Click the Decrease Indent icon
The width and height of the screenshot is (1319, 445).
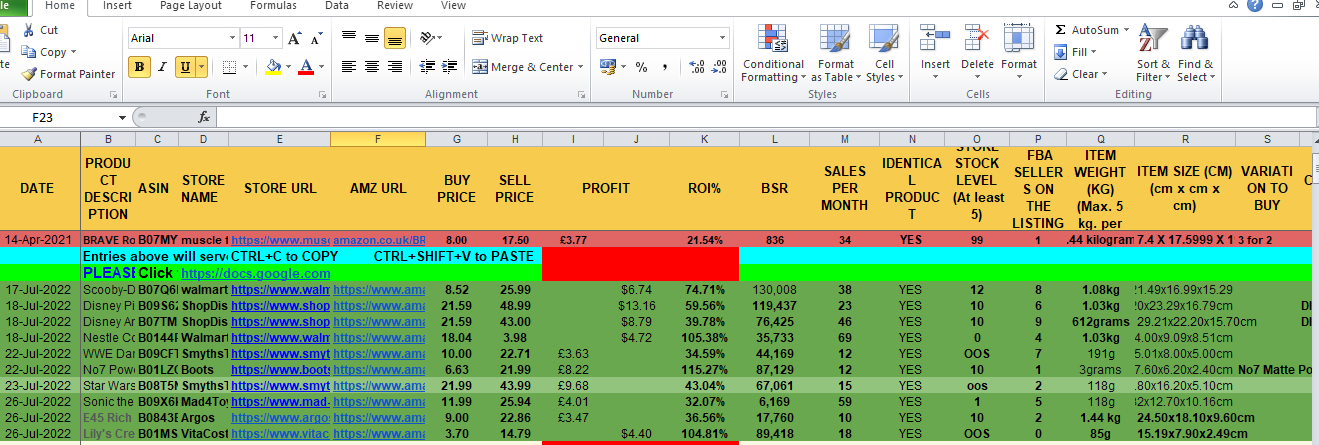pos(427,67)
